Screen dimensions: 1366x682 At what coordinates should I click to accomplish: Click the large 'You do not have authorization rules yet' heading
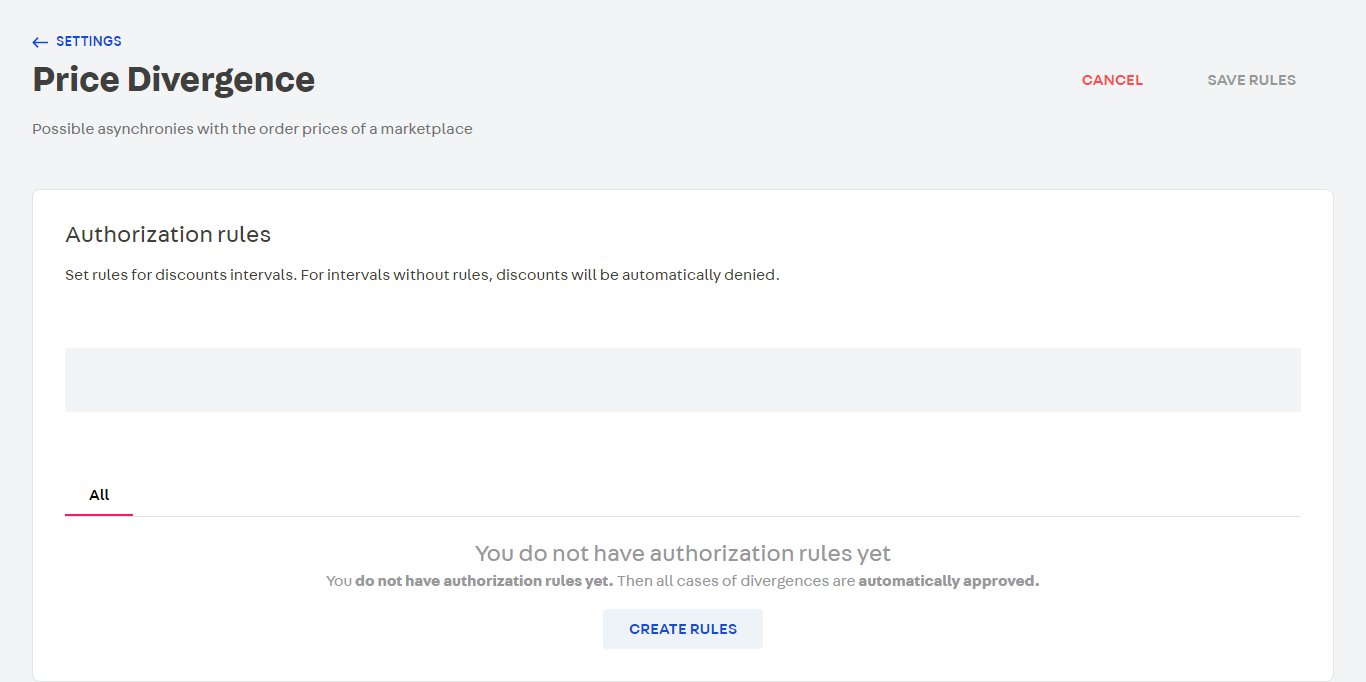coord(683,553)
